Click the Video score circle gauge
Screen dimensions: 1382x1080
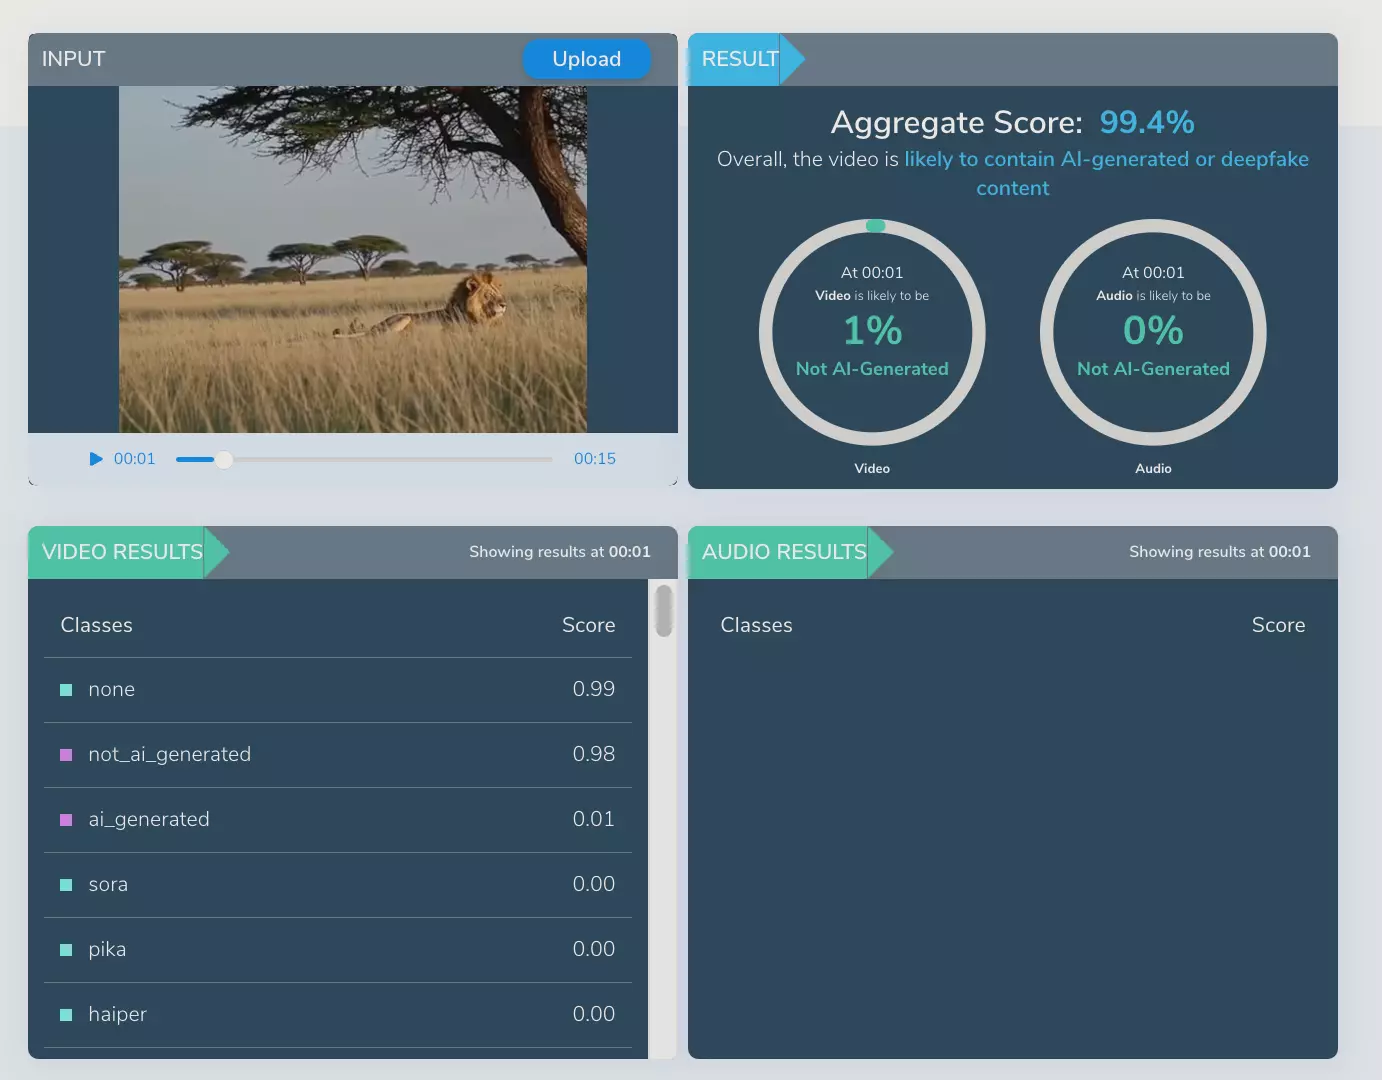(x=872, y=332)
